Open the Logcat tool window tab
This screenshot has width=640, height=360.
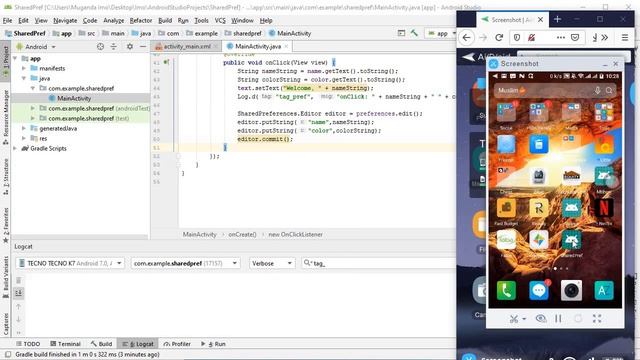click(138, 344)
